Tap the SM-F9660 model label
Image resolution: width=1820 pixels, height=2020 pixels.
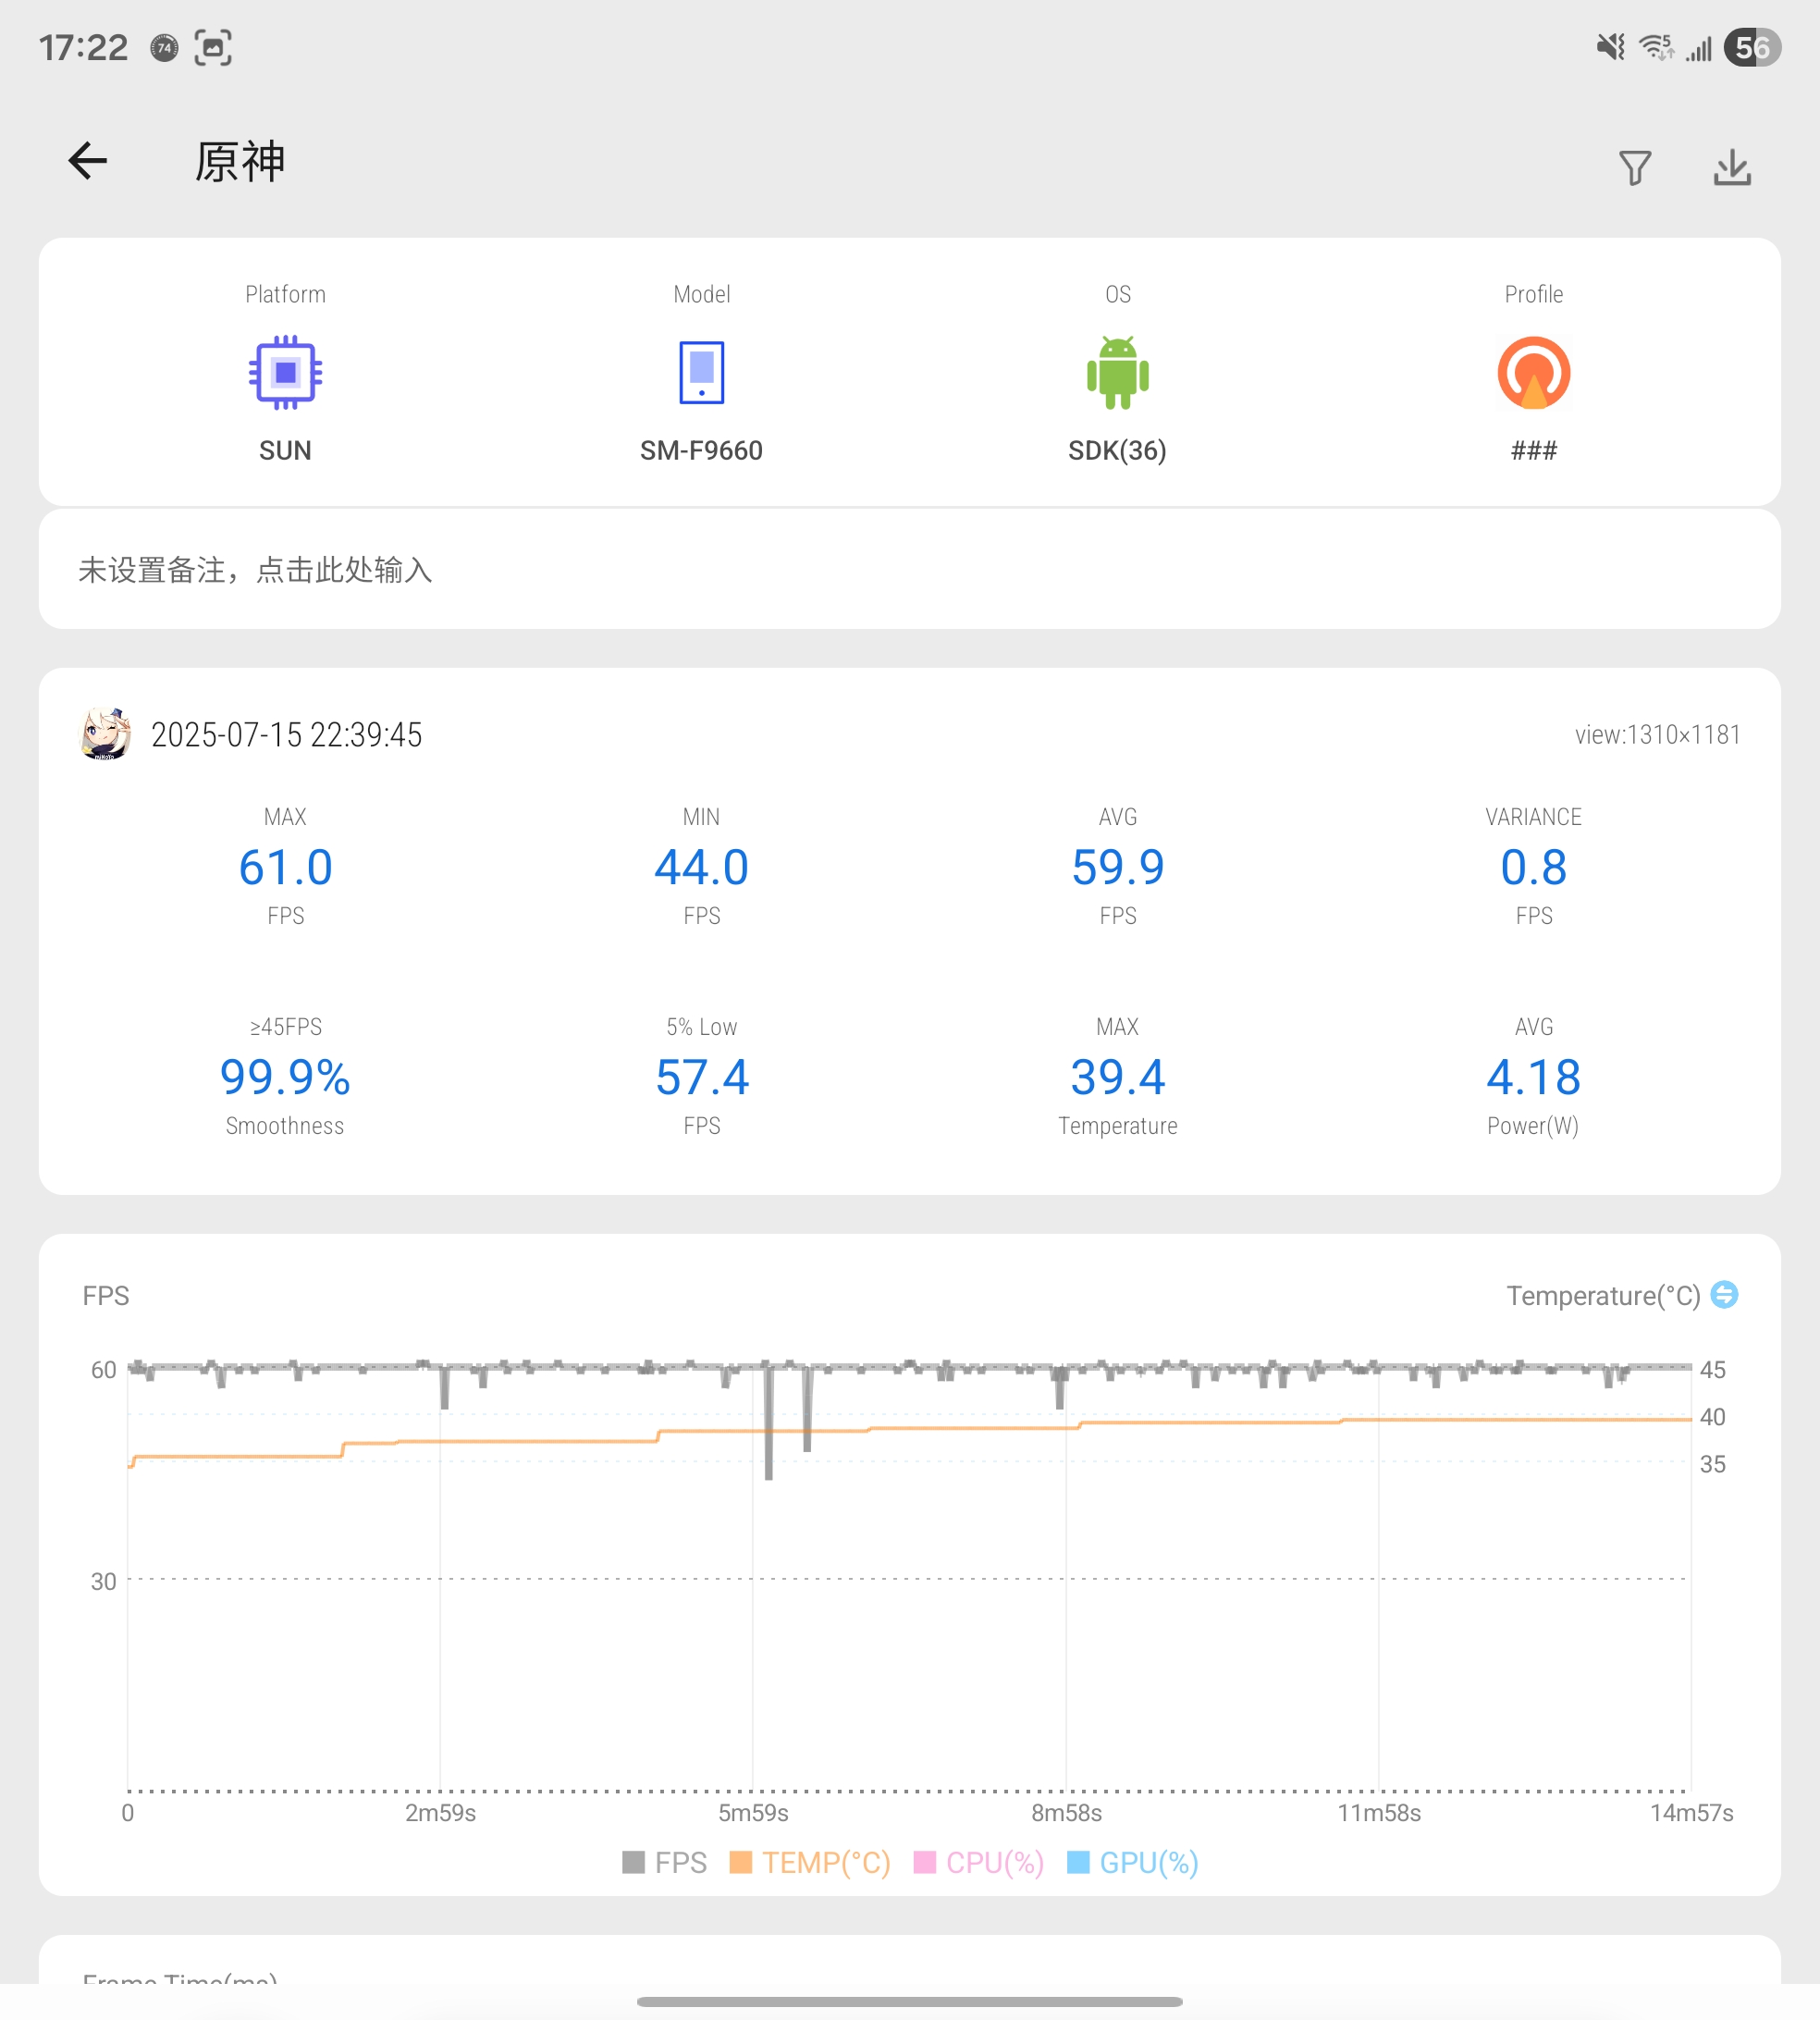tap(701, 451)
